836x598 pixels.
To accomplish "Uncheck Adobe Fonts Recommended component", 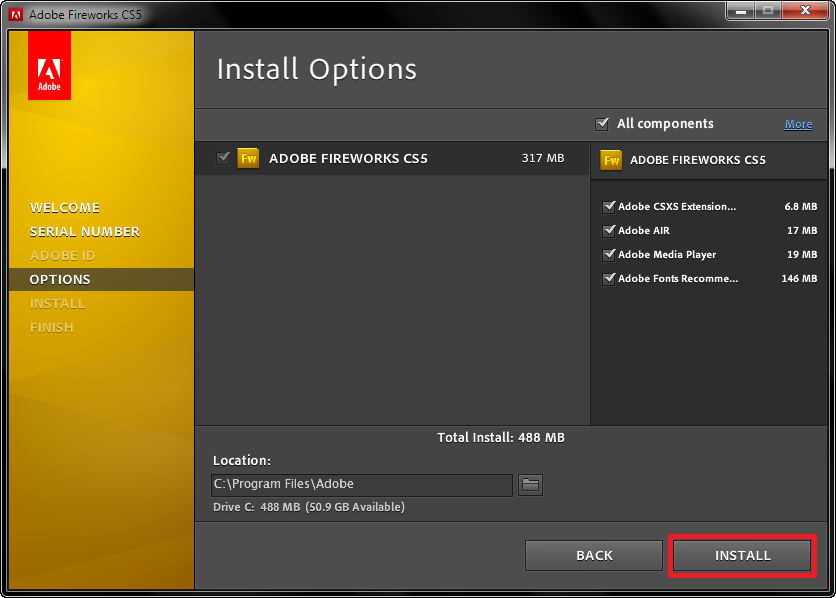I will tap(609, 279).
